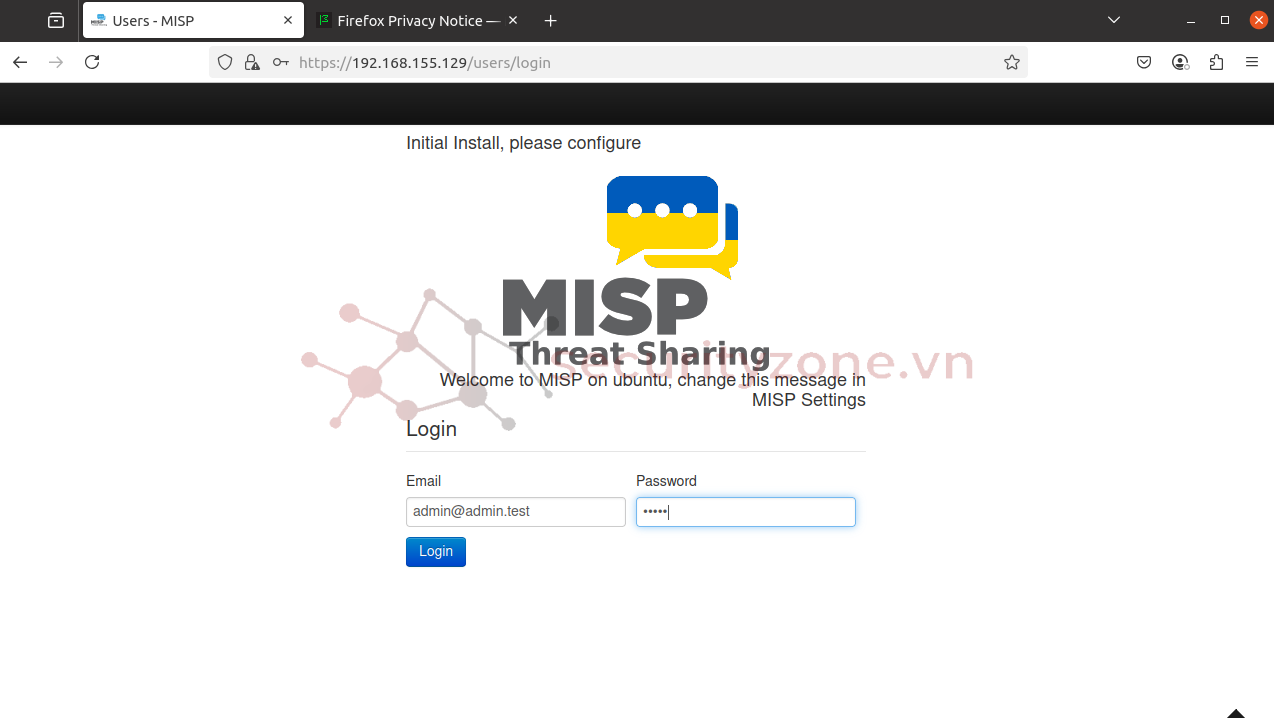Open the shield tracking protection icon

[225, 62]
